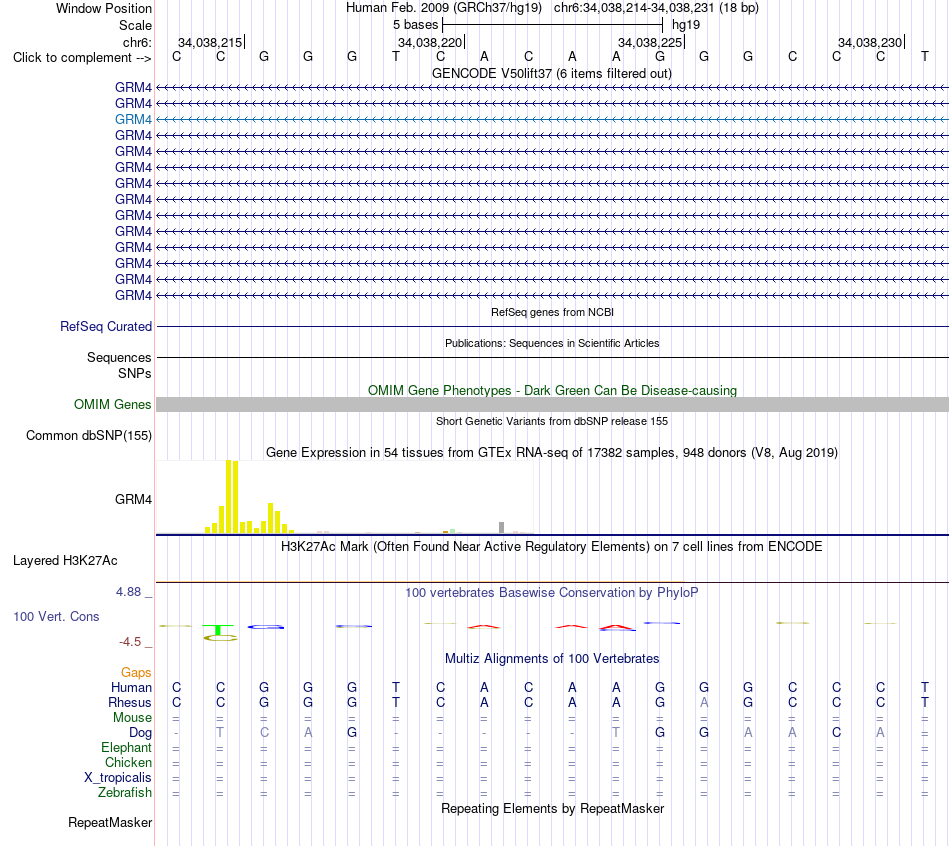The width and height of the screenshot is (950, 846).
Task: Click ruler position '34,038,225'
Action: [649, 42]
